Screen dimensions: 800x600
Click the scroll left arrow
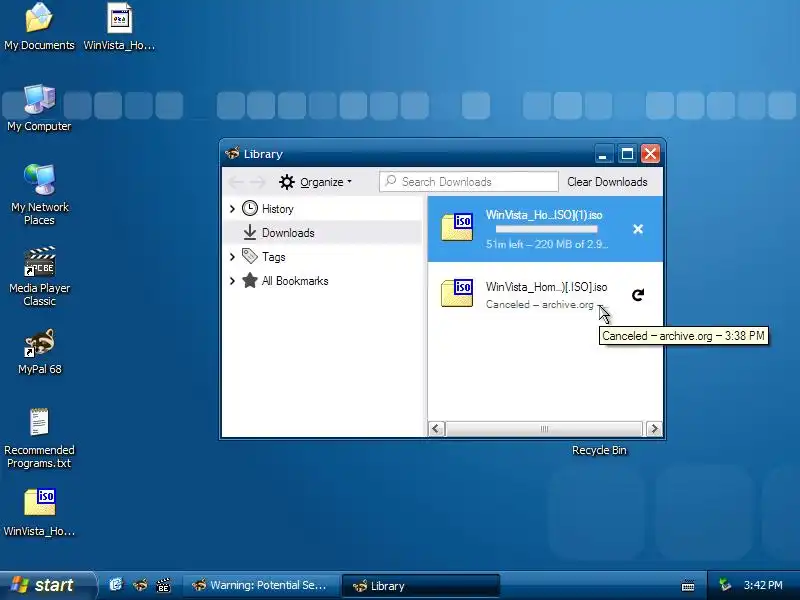(436, 429)
